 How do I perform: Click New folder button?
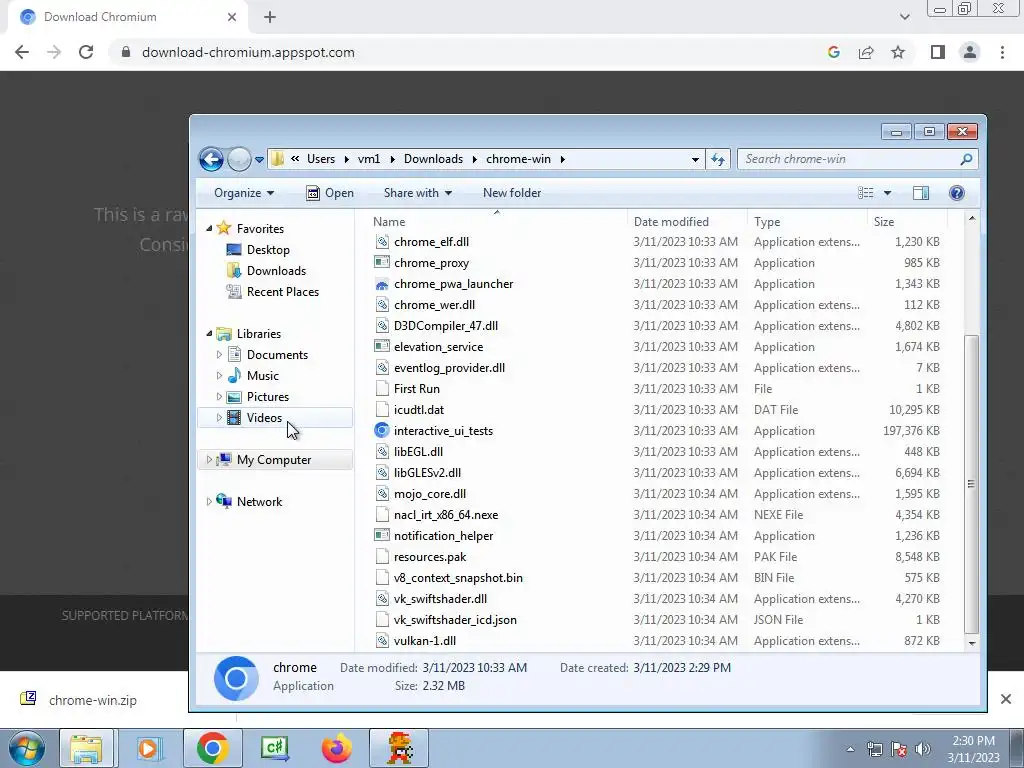pos(512,193)
